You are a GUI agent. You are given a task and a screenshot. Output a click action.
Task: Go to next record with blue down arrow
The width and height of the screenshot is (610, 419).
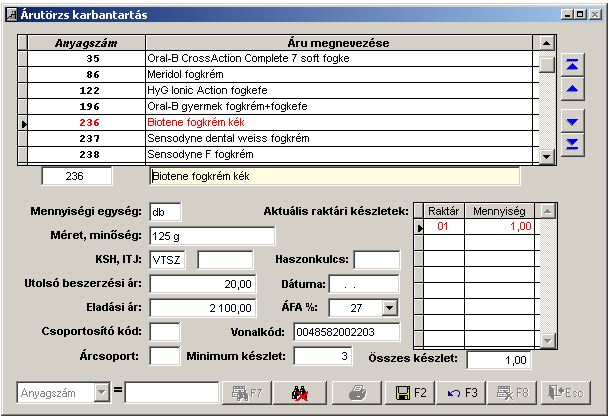(573, 122)
